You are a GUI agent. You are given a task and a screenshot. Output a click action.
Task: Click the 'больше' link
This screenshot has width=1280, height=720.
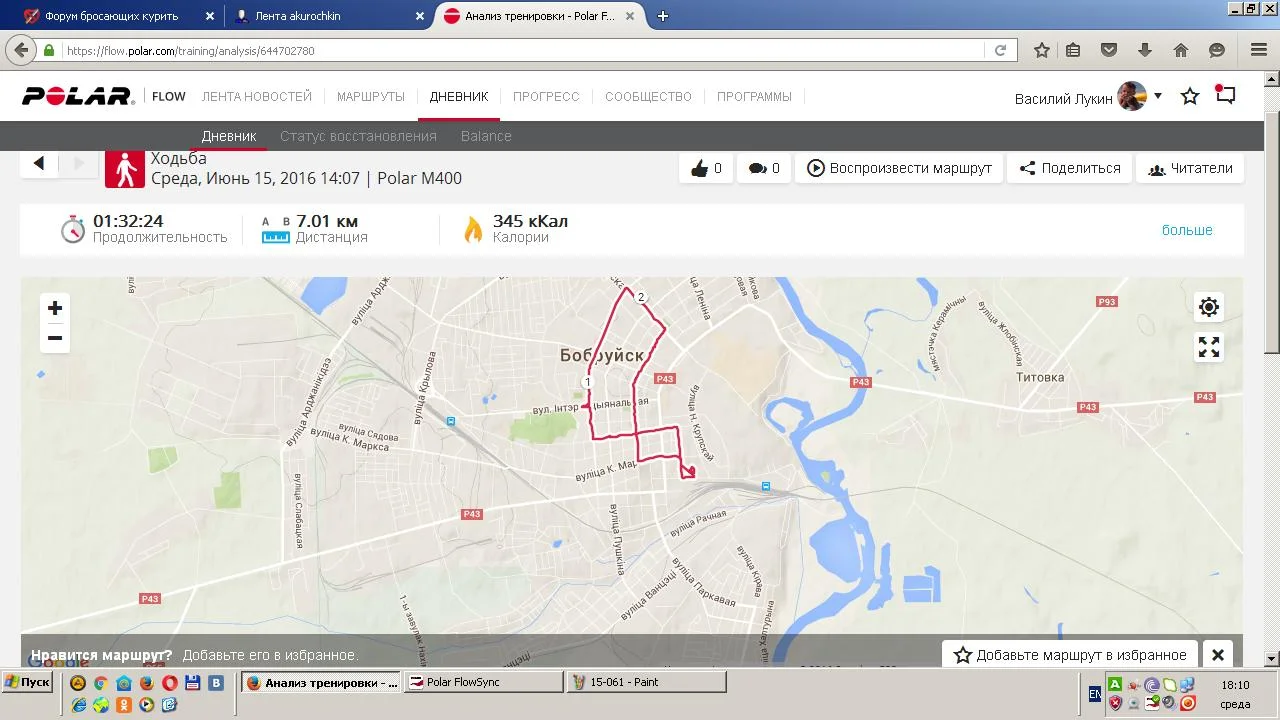pyautogui.click(x=1187, y=230)
